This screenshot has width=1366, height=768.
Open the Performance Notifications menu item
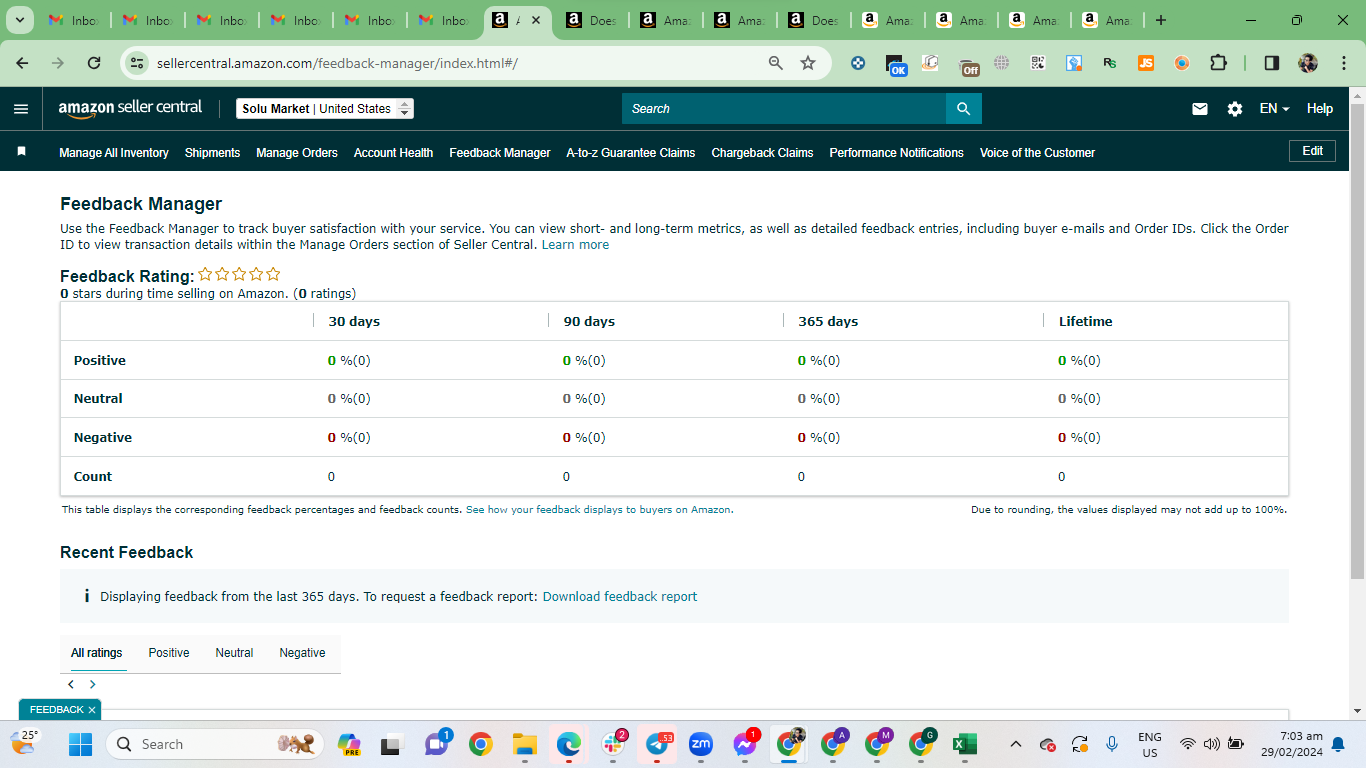click(x=897, y=153)
